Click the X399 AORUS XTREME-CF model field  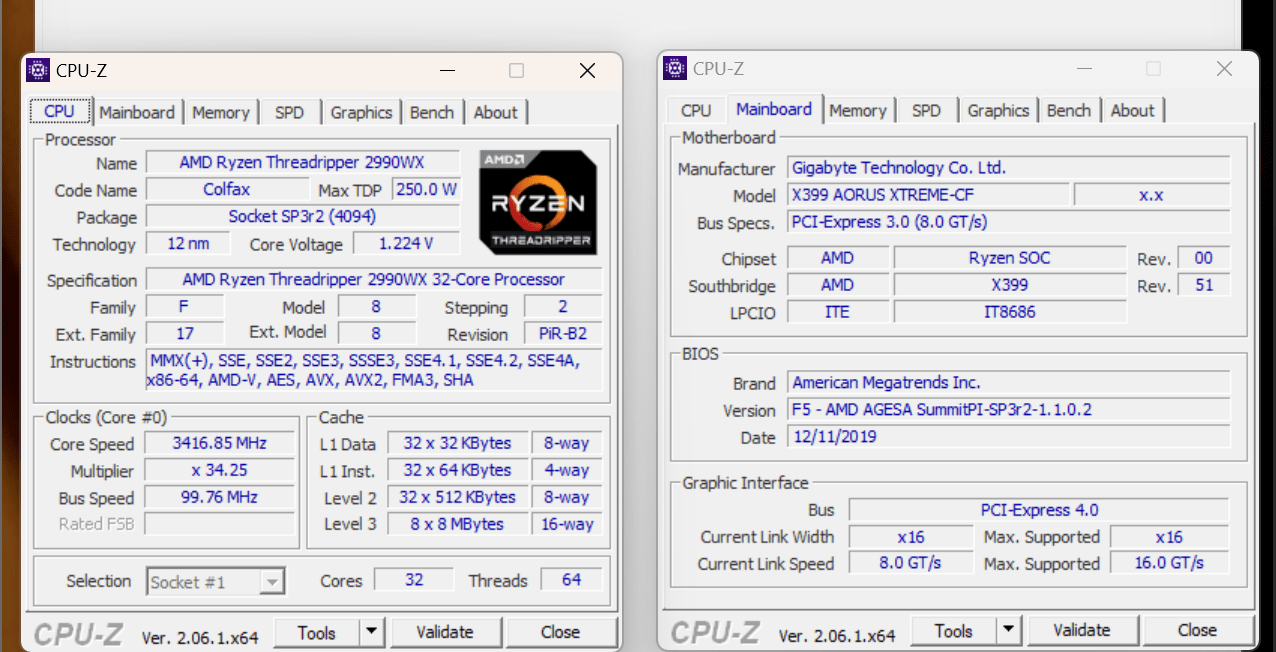(x=928, y=194)
